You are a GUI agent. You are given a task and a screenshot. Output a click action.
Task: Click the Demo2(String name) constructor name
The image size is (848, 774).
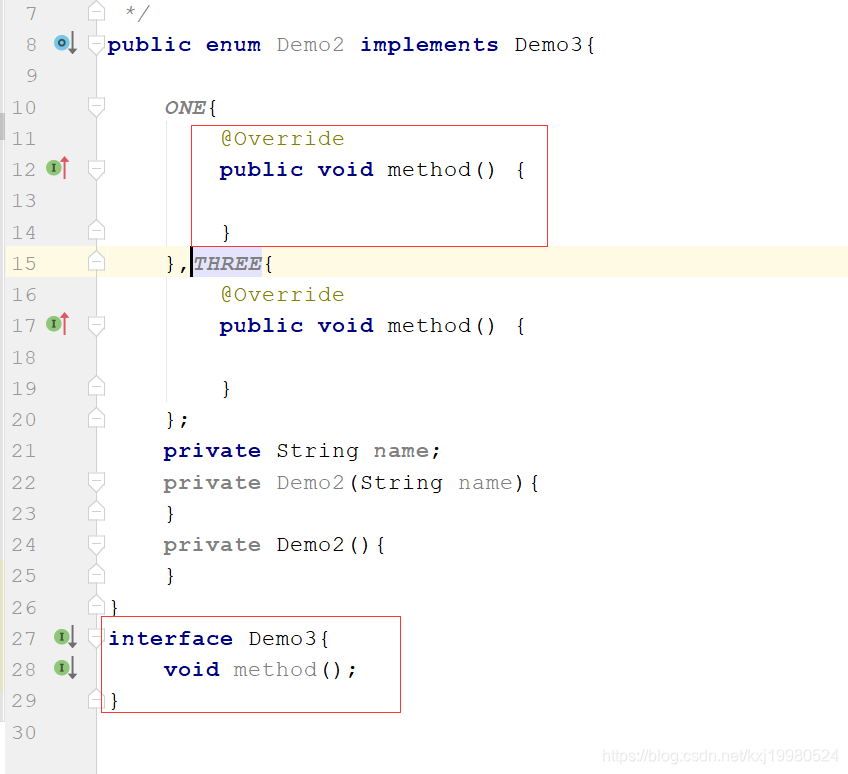pyautogui.click(x=310, y=482)
